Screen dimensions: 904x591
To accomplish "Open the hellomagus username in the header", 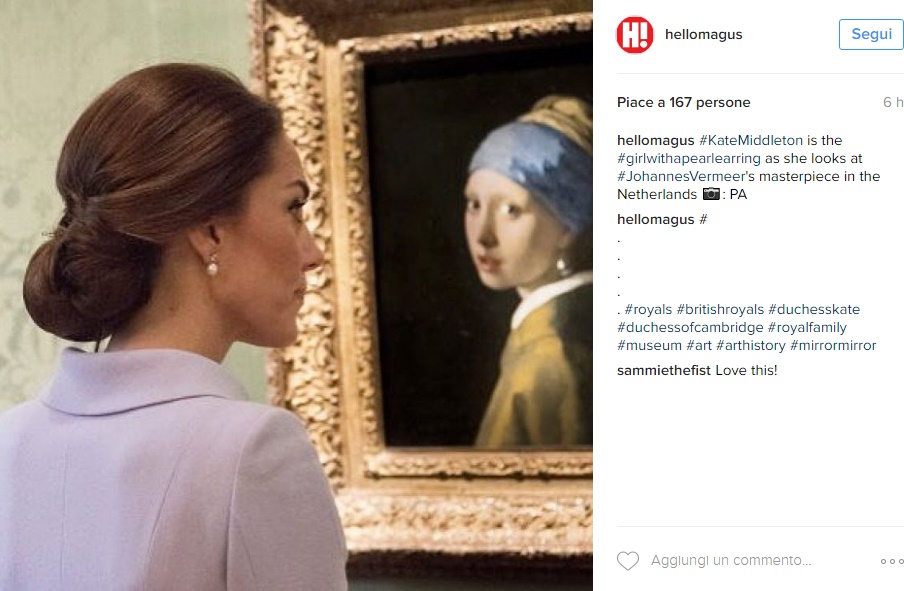I will (x=703, y=34).
